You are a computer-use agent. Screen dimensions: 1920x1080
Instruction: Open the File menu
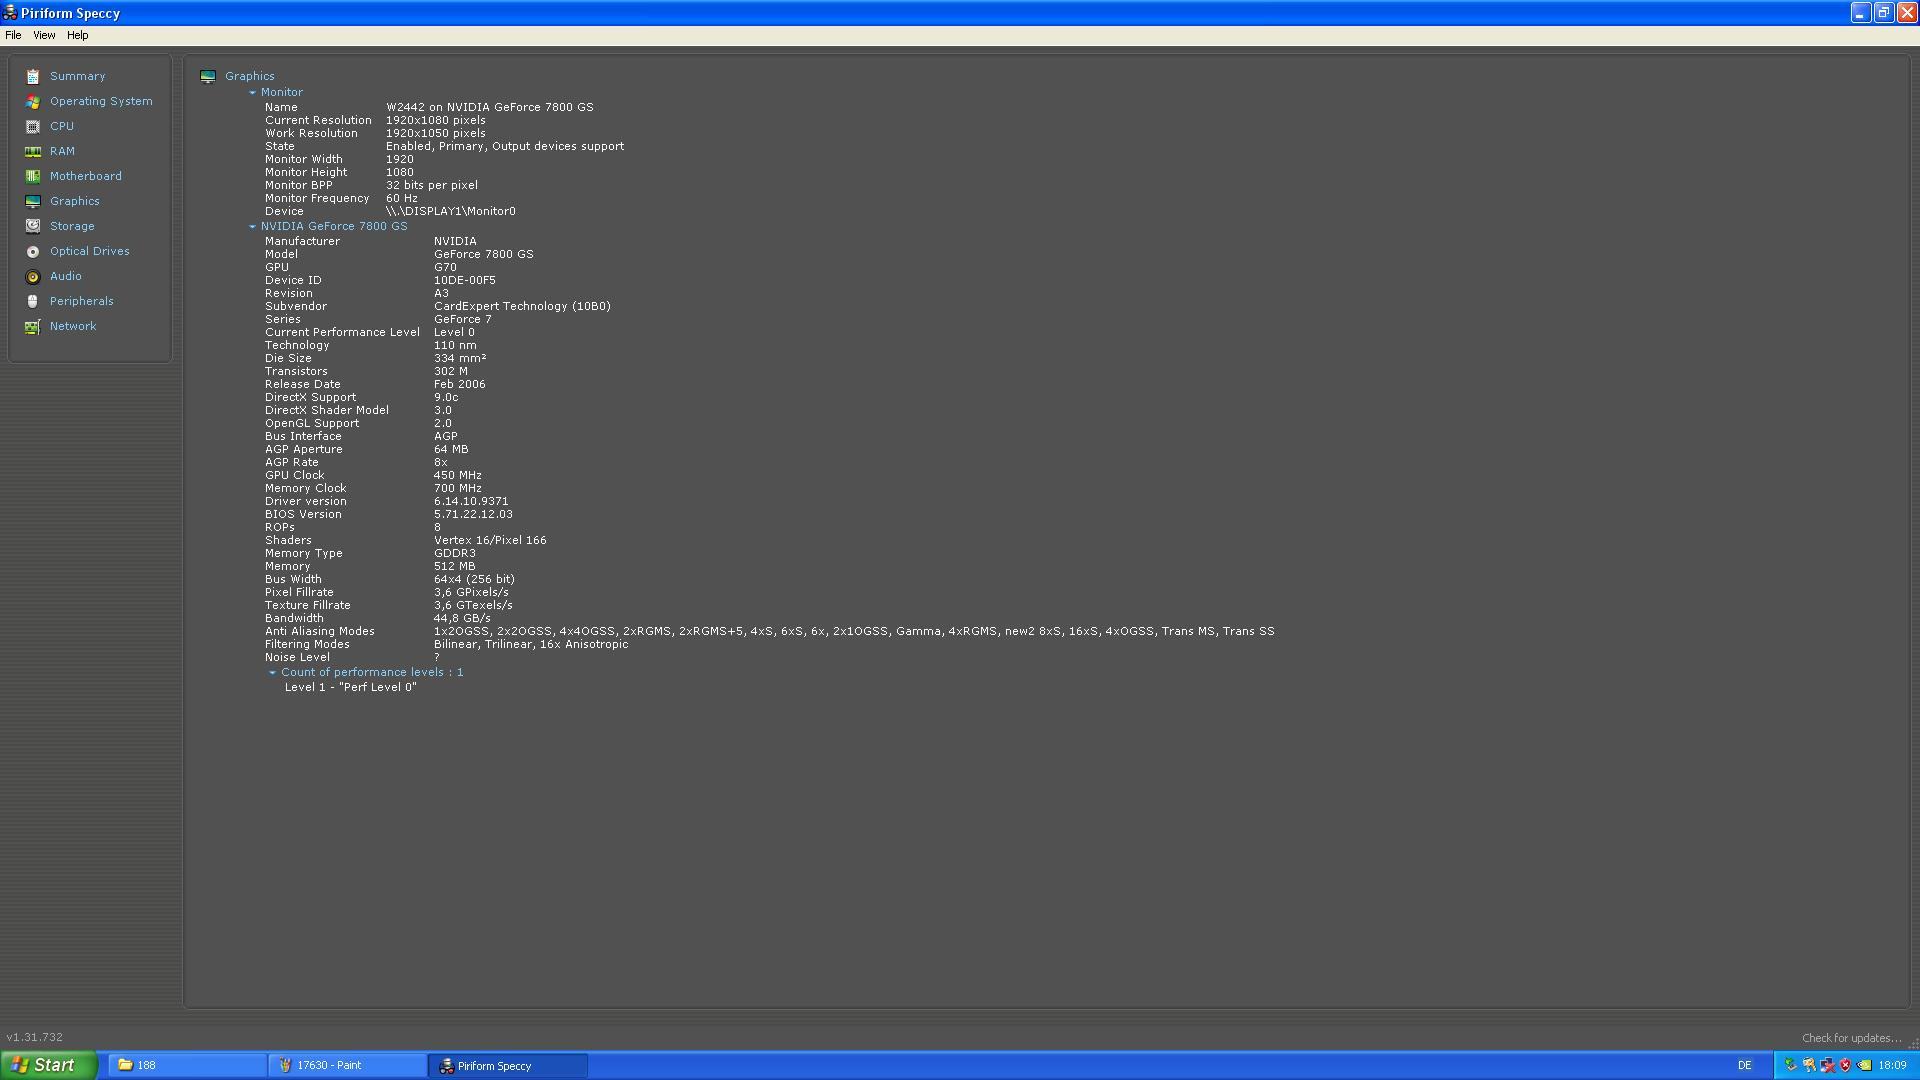[x=13, y=35]
